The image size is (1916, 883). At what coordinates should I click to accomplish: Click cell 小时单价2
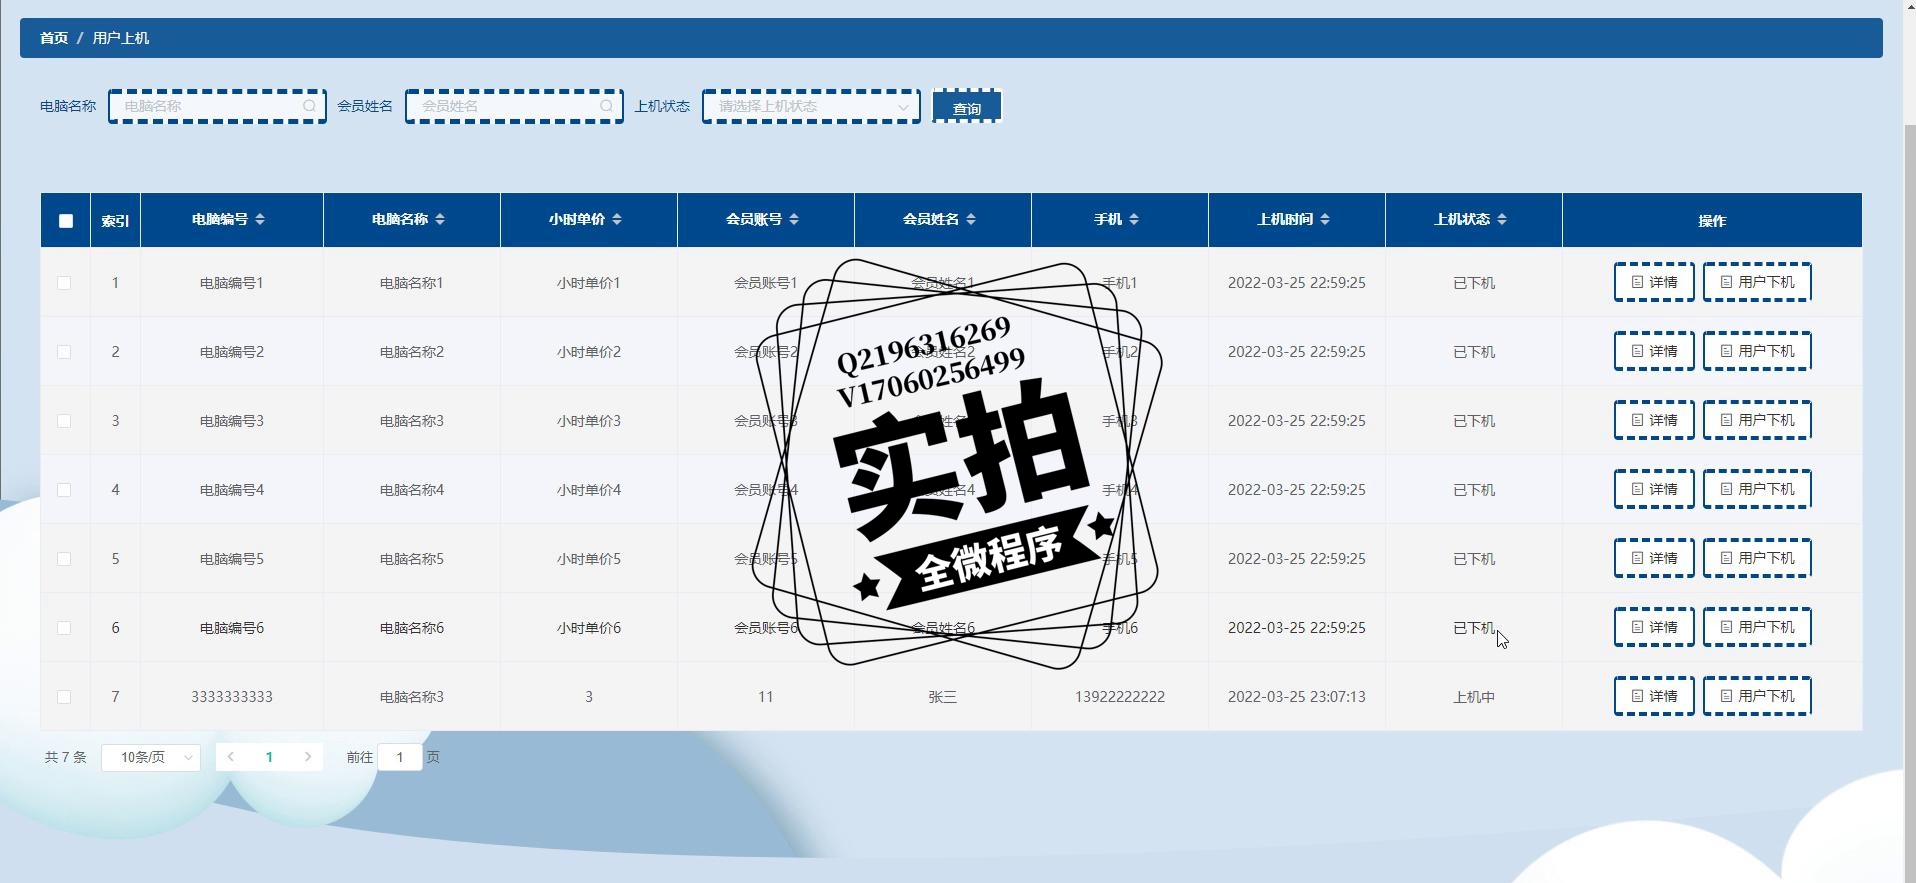pyautogui.click(x=589, y=352)
